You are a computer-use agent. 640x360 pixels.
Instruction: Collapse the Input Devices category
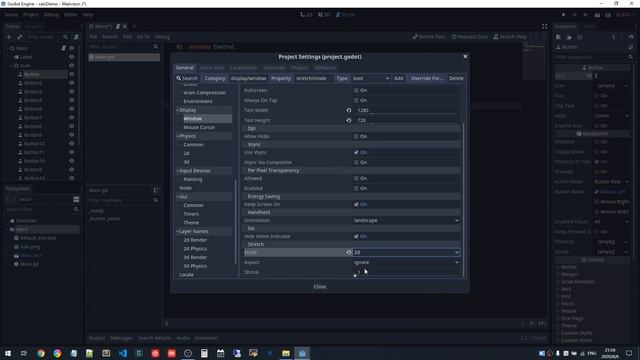pyautogui.click(x=178, y=171)
